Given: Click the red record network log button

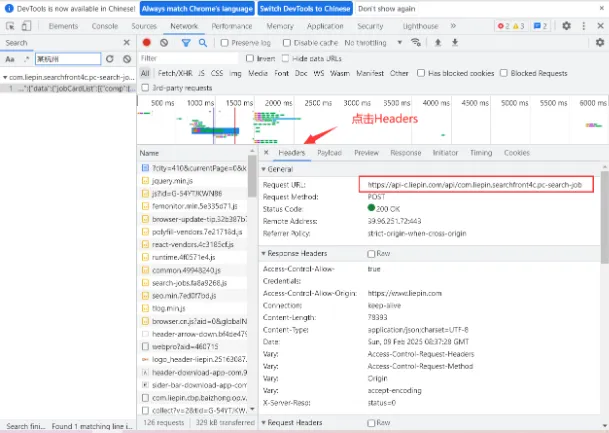Looking at the screenshot, I should coord(146,43).
